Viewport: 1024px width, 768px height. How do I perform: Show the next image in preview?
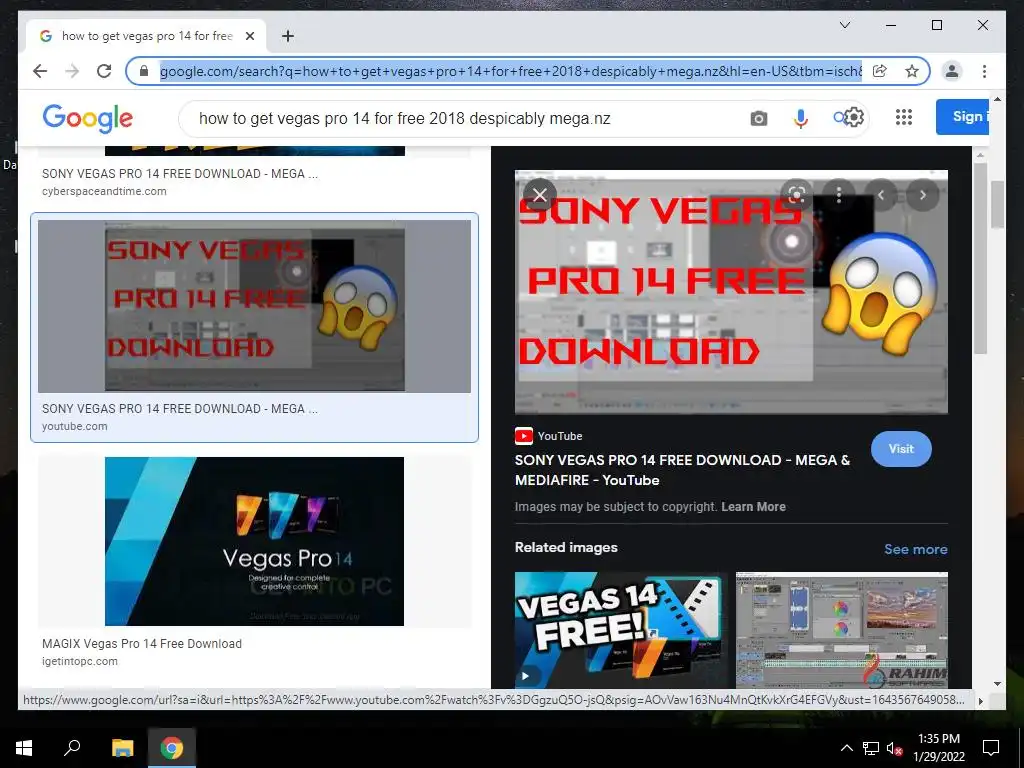point(923,195)
